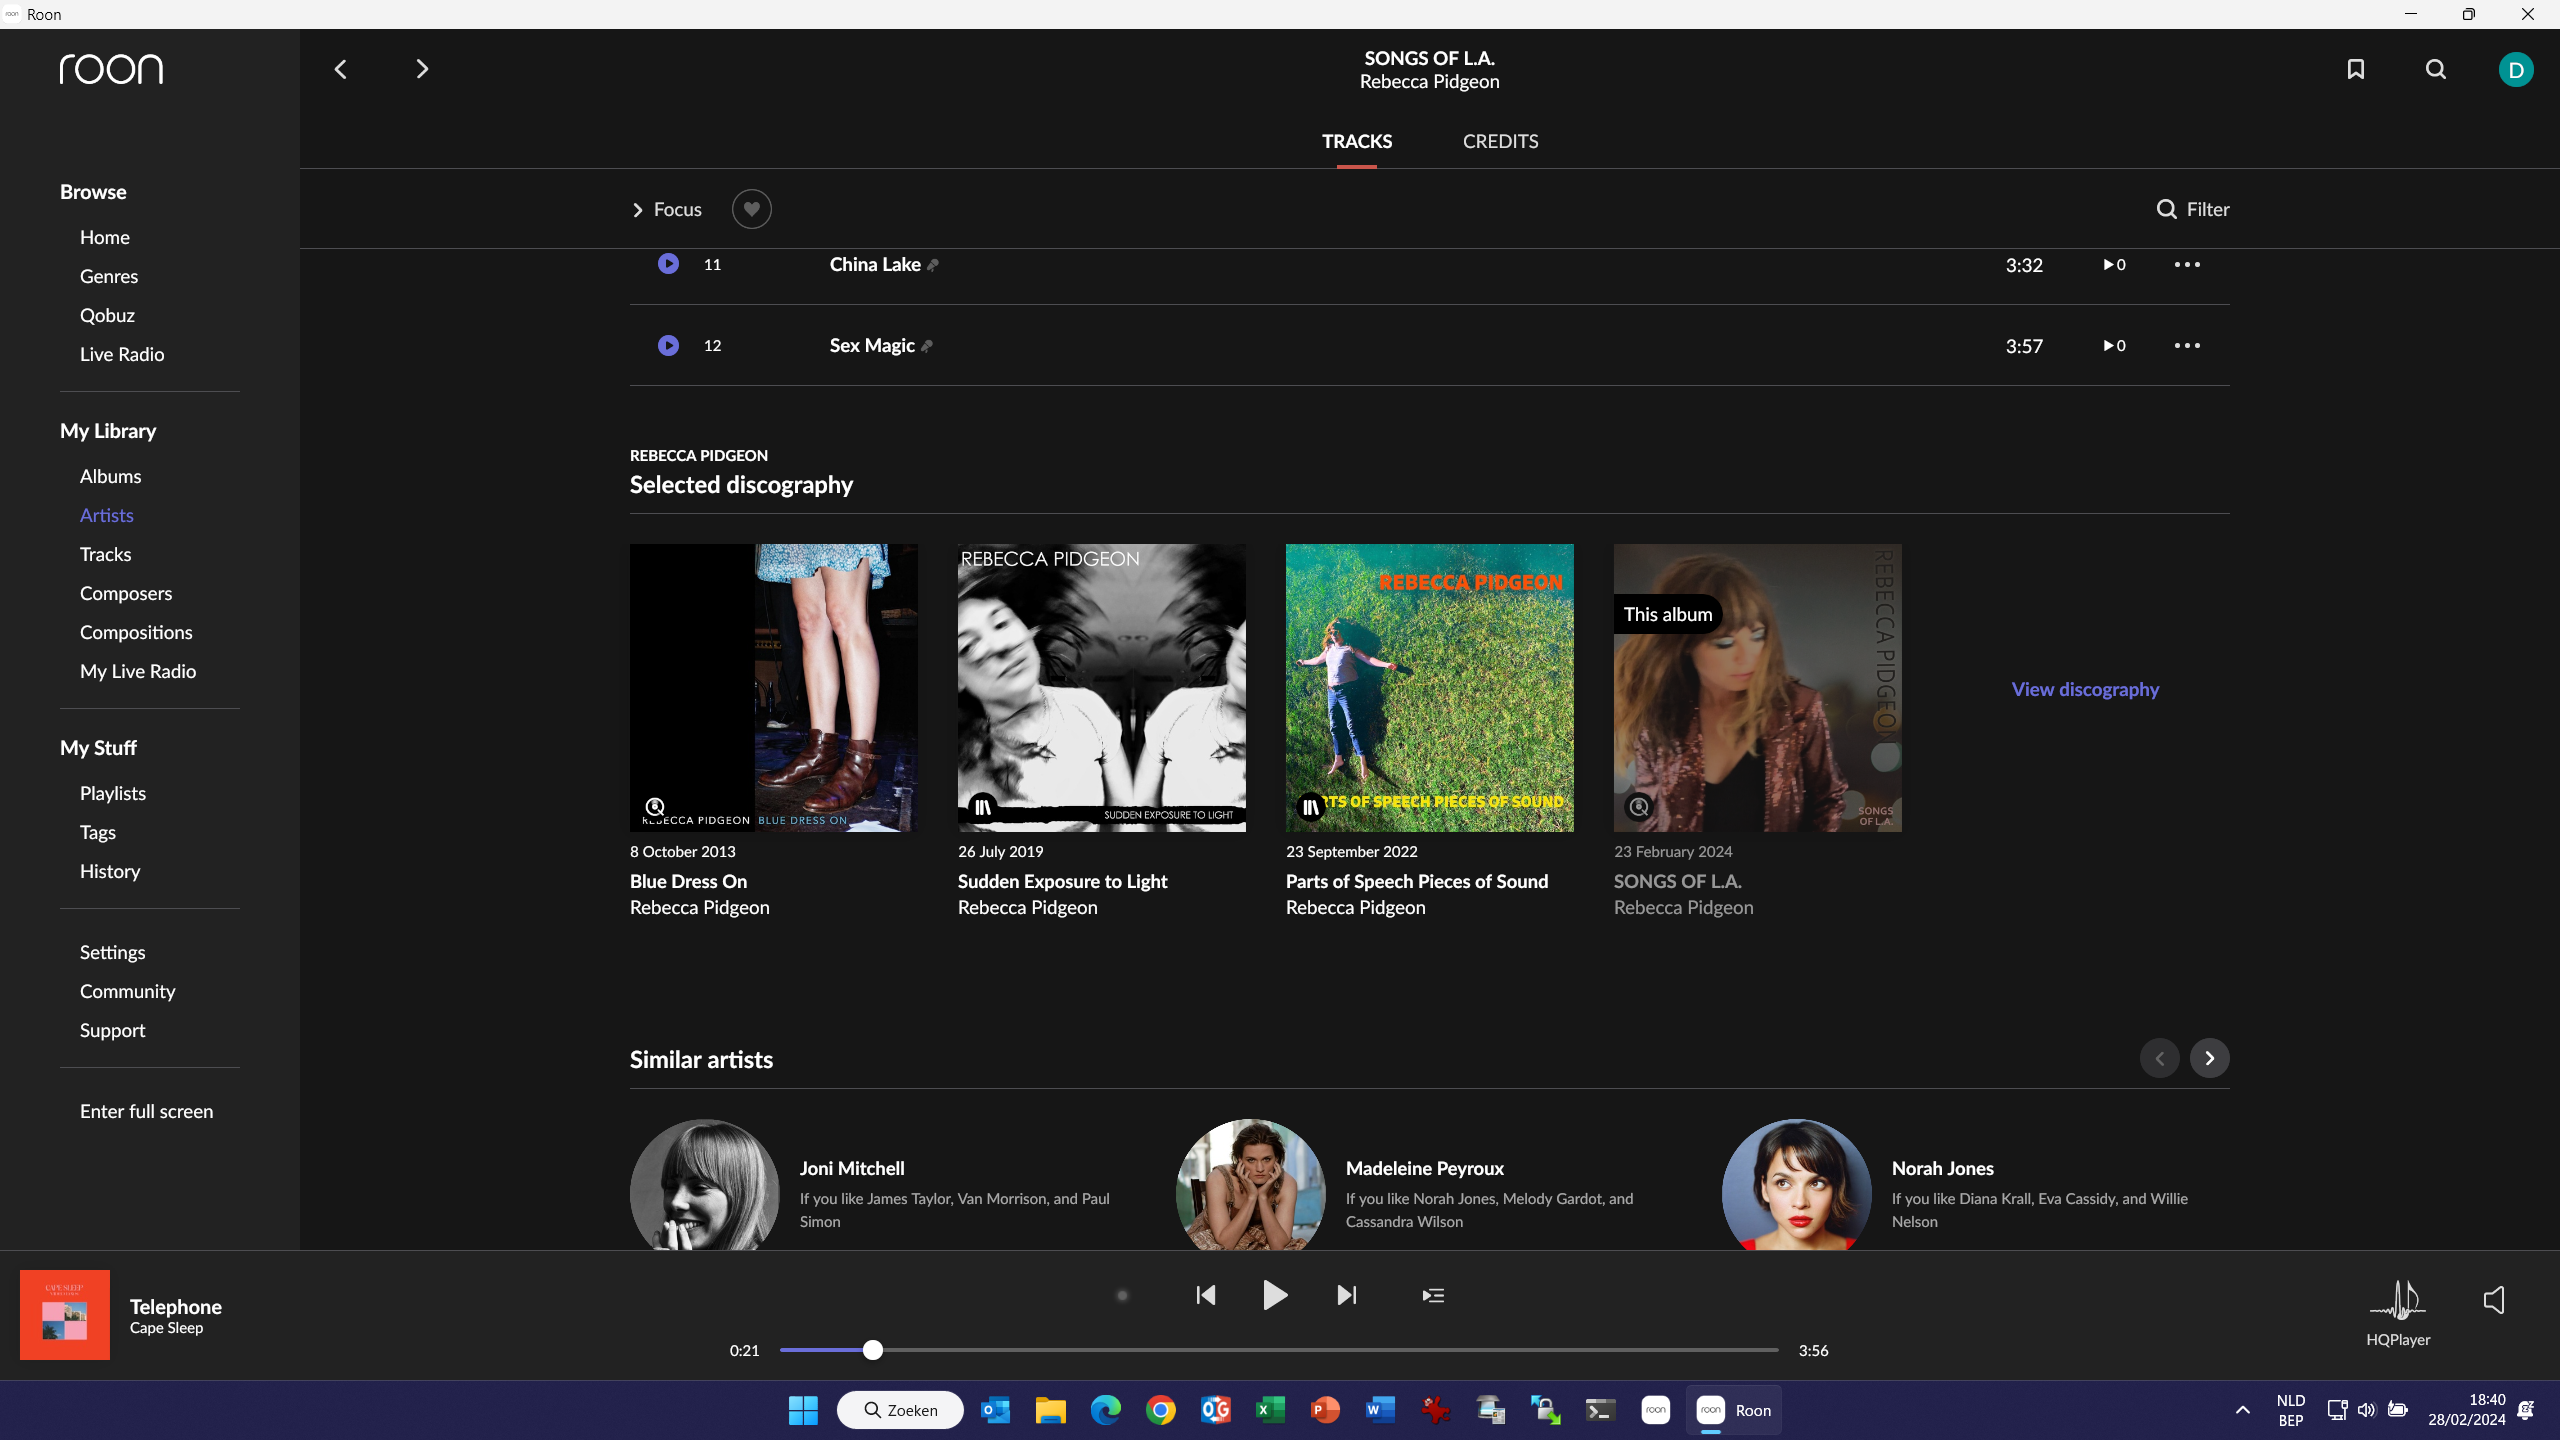Image resolution: width=2560 pixels, height=1440 pixels.
Task: Open Settings in the sidebar
Action: tap(113, 952)
